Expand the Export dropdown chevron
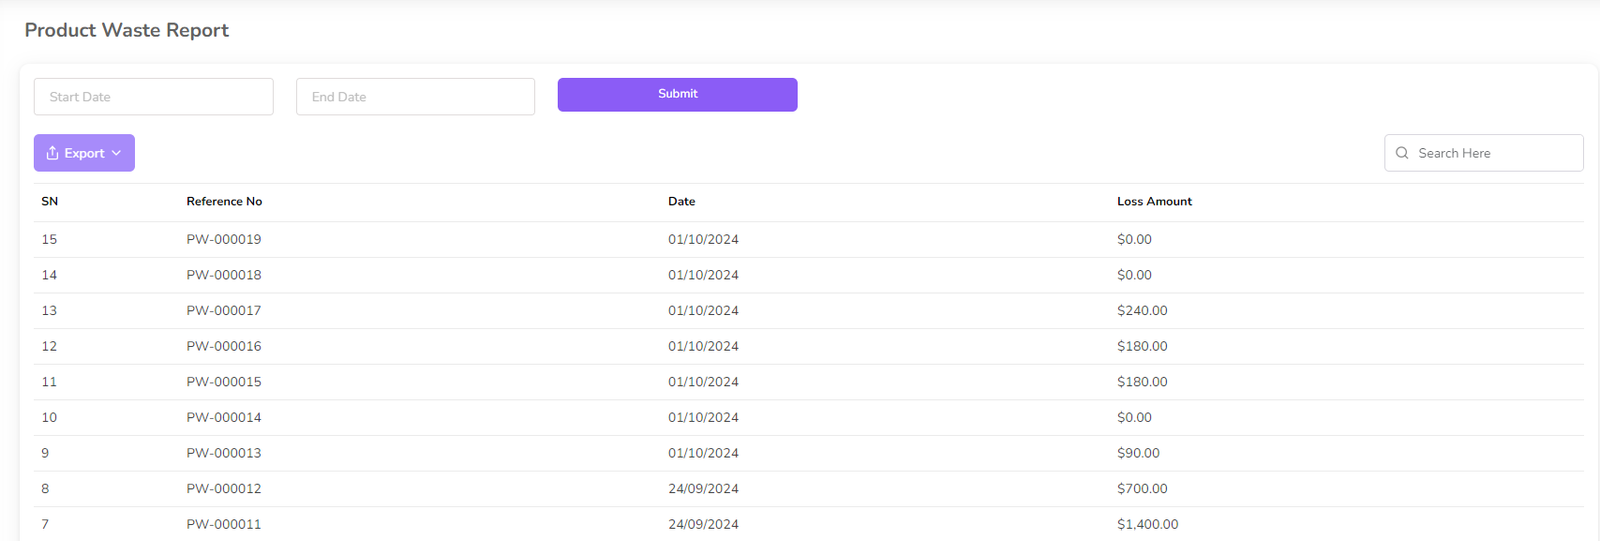 pyautogui.click(x=117, y=153)
